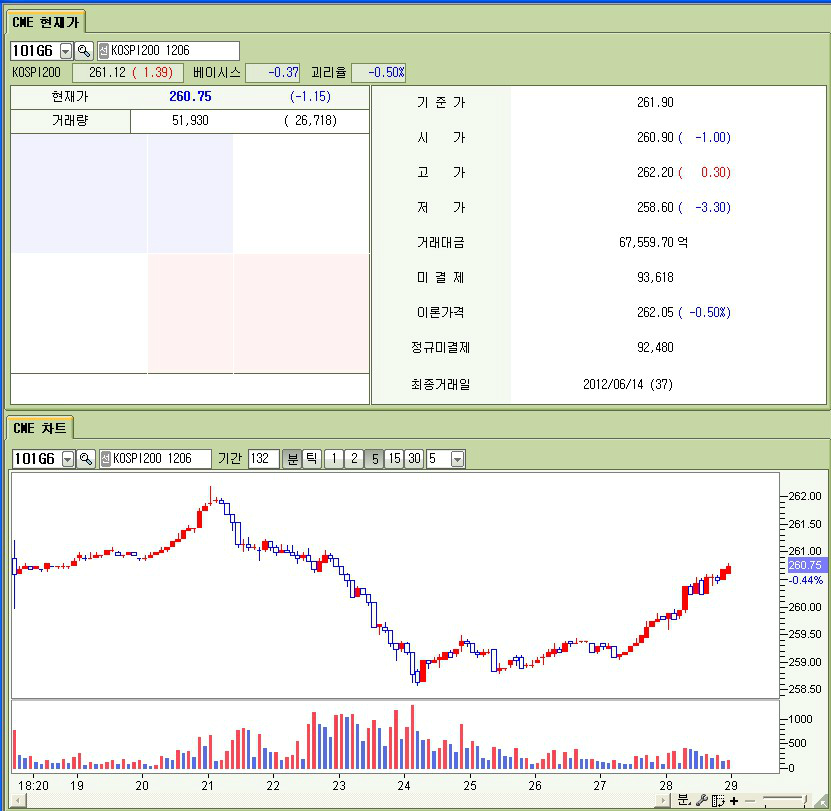Image resolution: width=831 pixels, height=811 pixels.
Task: Click the search magnifier in CME 차트 toolbar
Action: point(86,459)
